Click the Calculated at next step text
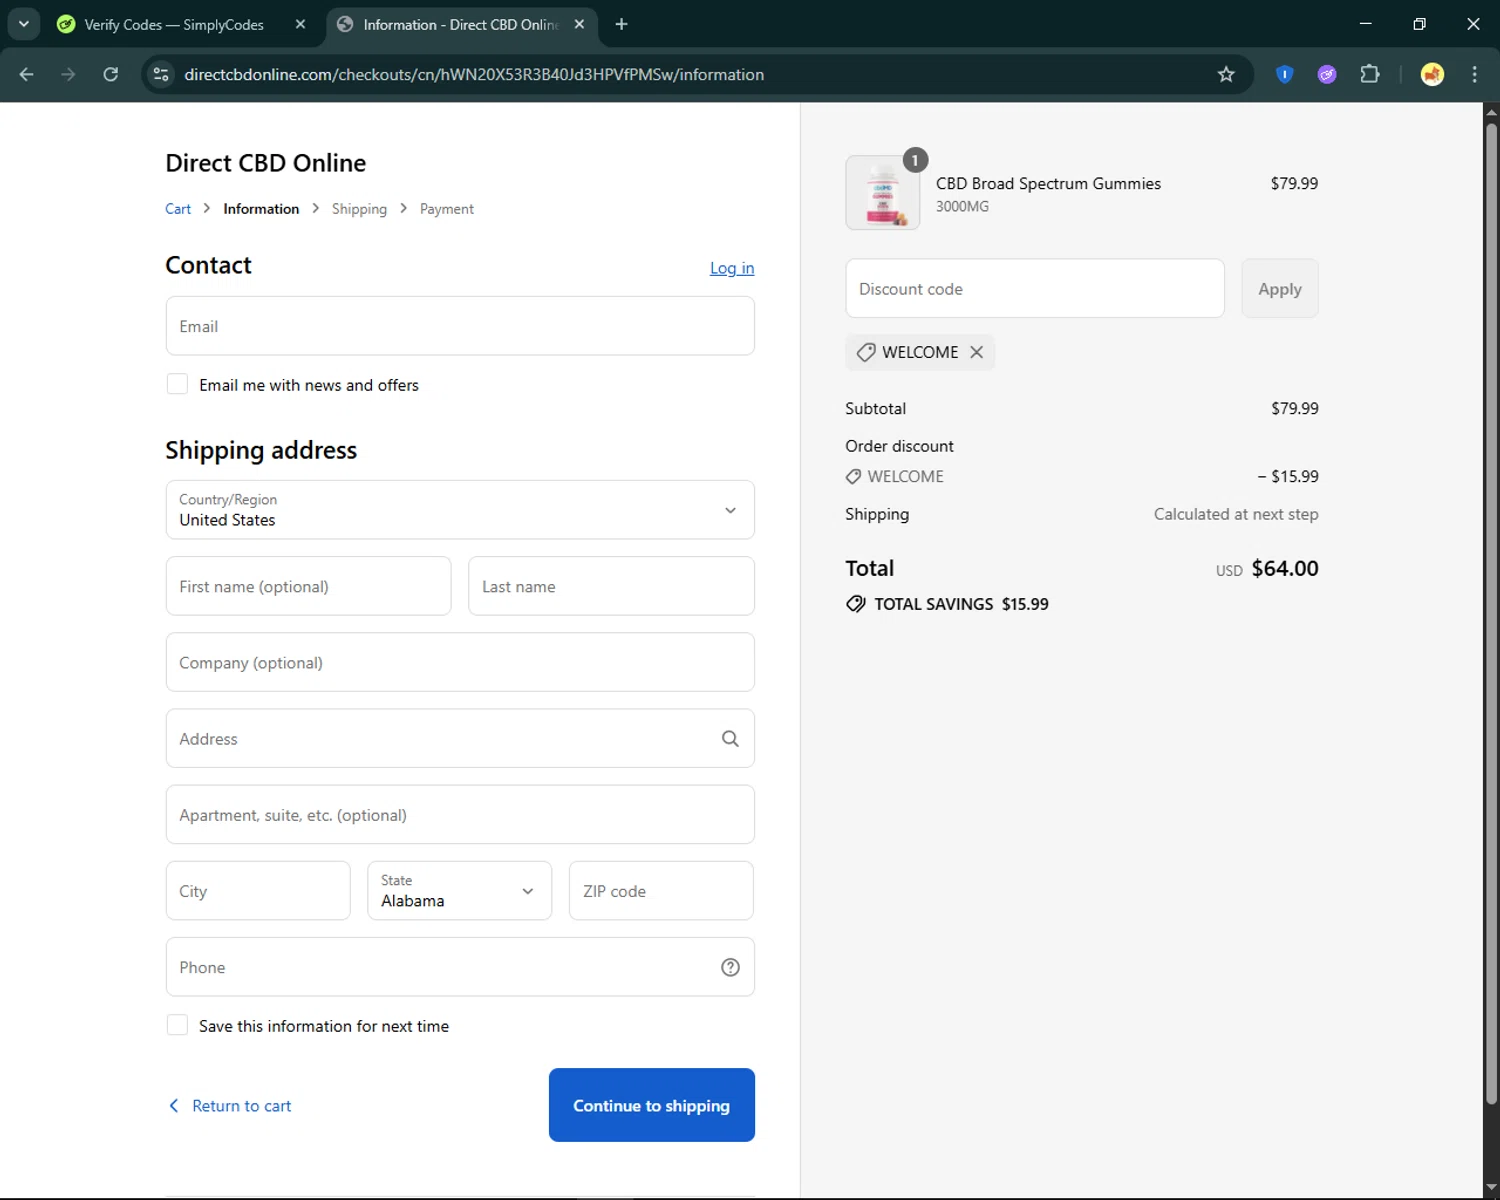 (x=1236, y=514)
